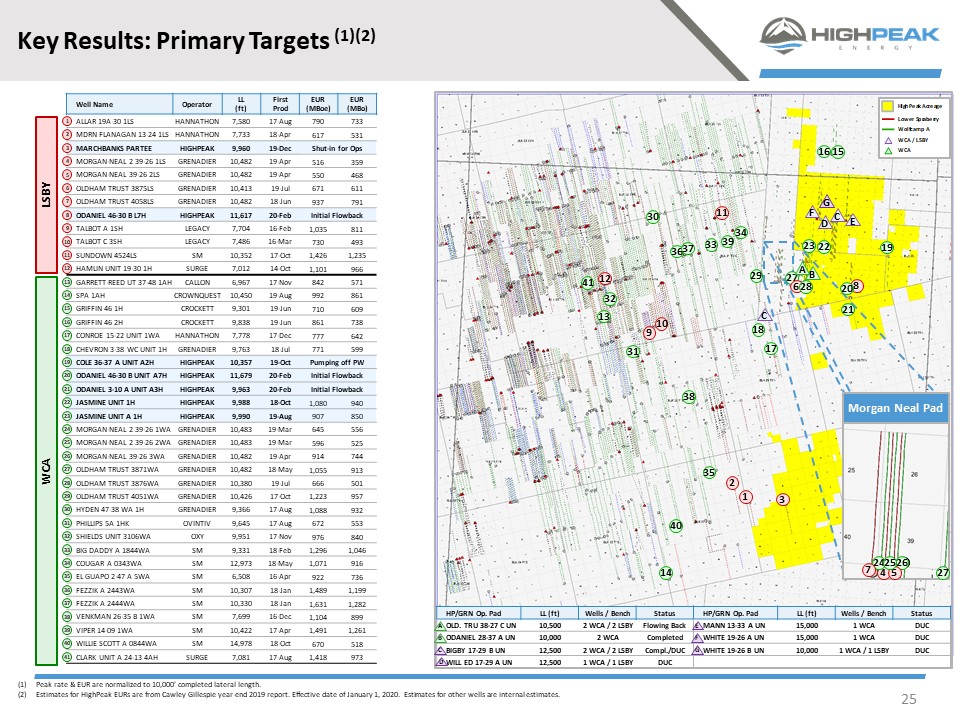The width and height of the screenshot is (960, 720).
Task: Click WCA / LSBY purple triangle in legend
Action: pos(888,140)
